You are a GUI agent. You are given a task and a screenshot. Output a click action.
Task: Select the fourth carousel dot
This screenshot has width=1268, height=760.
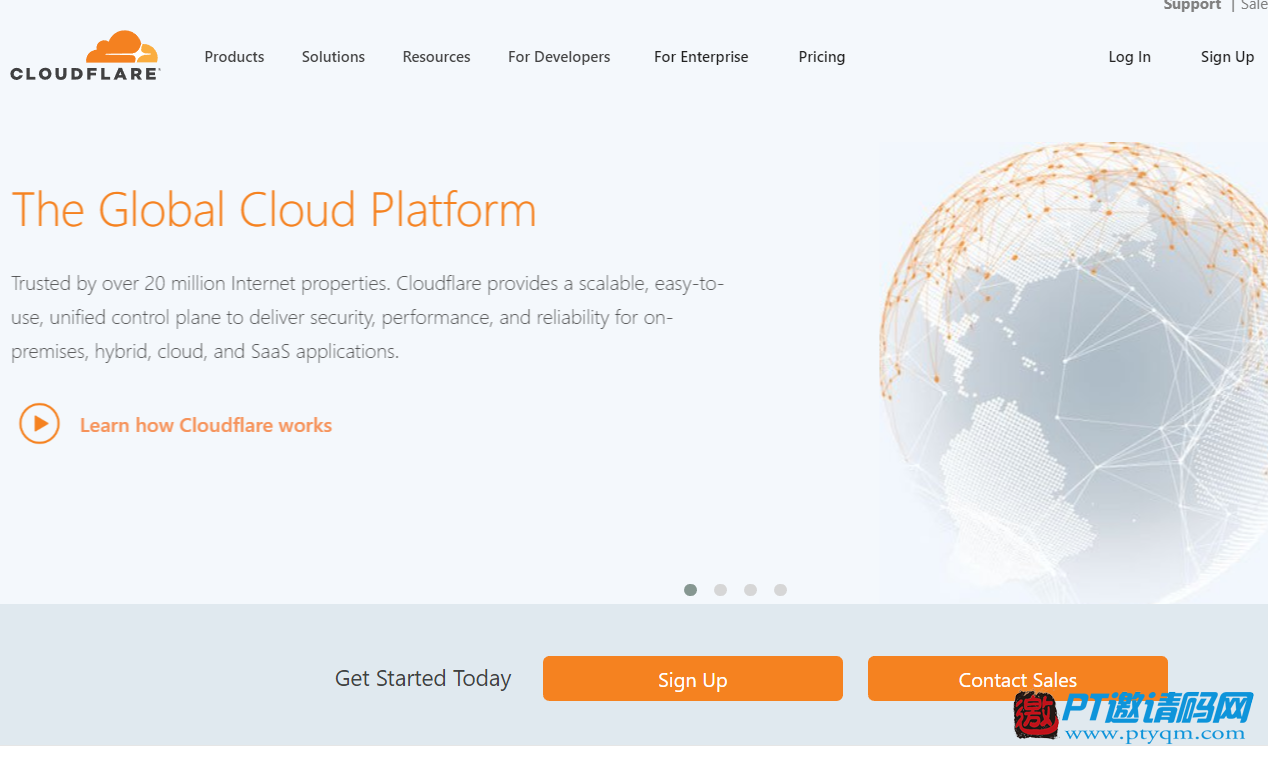(x=780, y=590)
